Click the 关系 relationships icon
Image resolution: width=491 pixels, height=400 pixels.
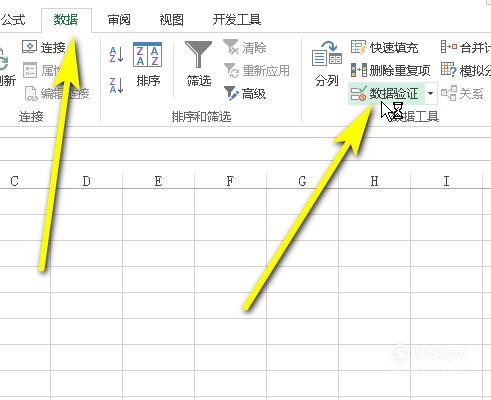(449, 93)
